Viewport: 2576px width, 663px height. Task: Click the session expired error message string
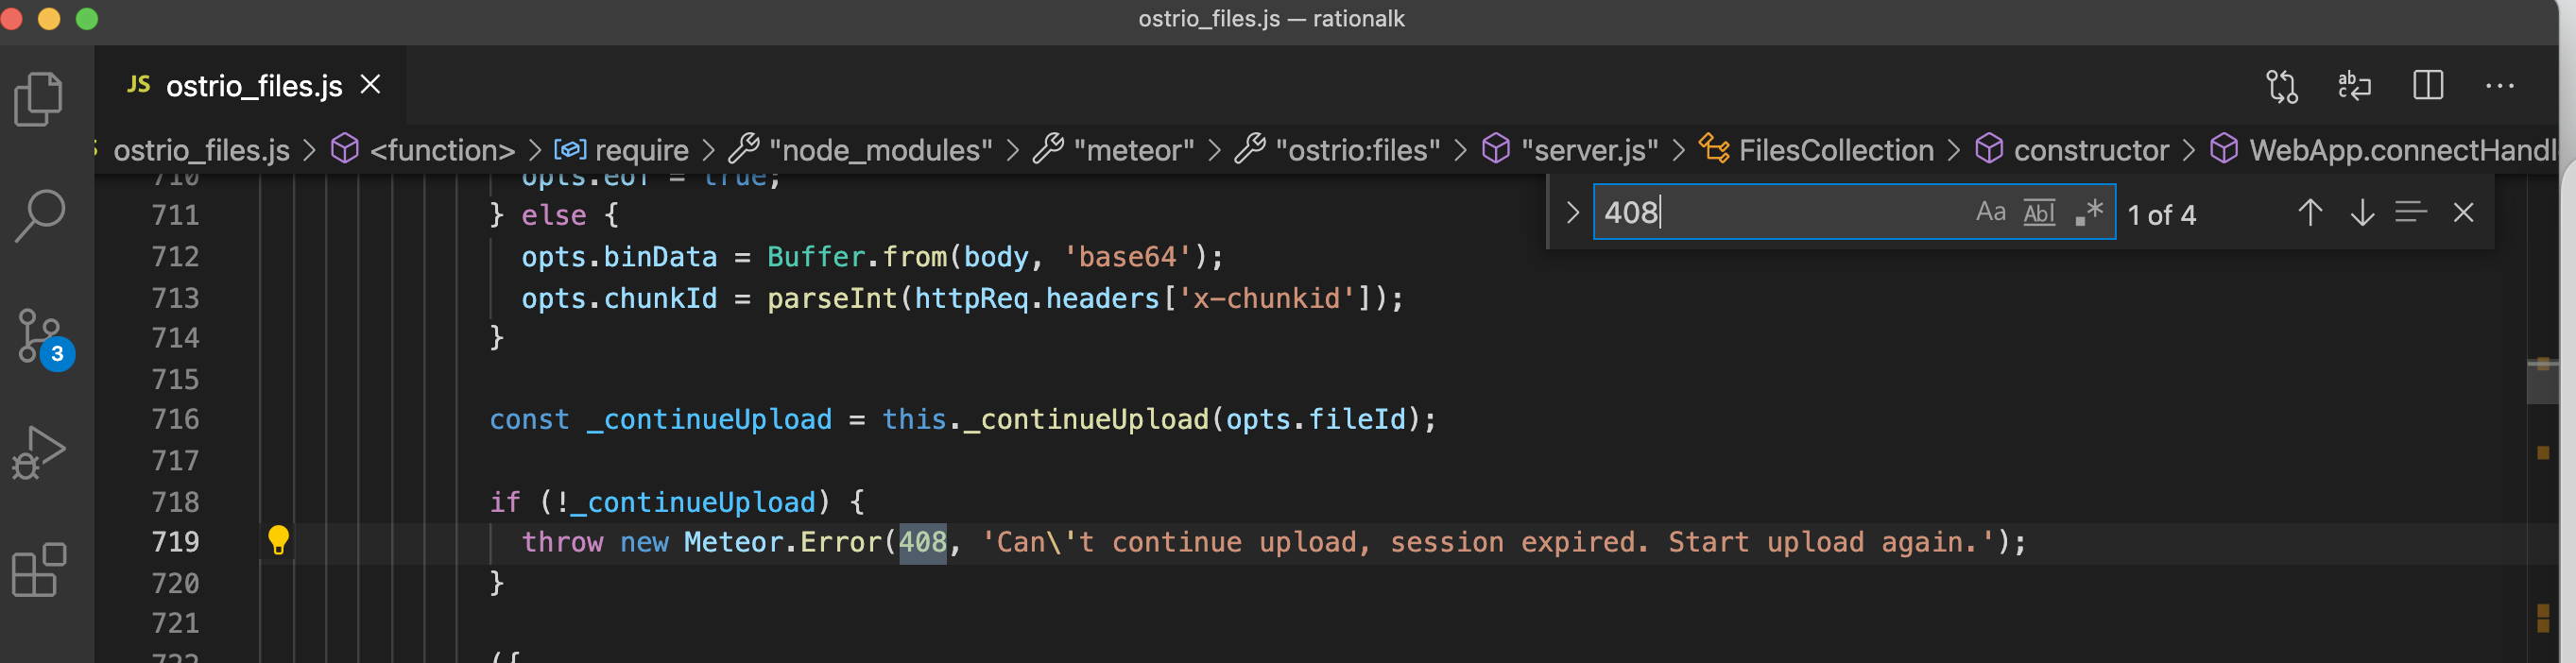click(x=1487, y=542)
